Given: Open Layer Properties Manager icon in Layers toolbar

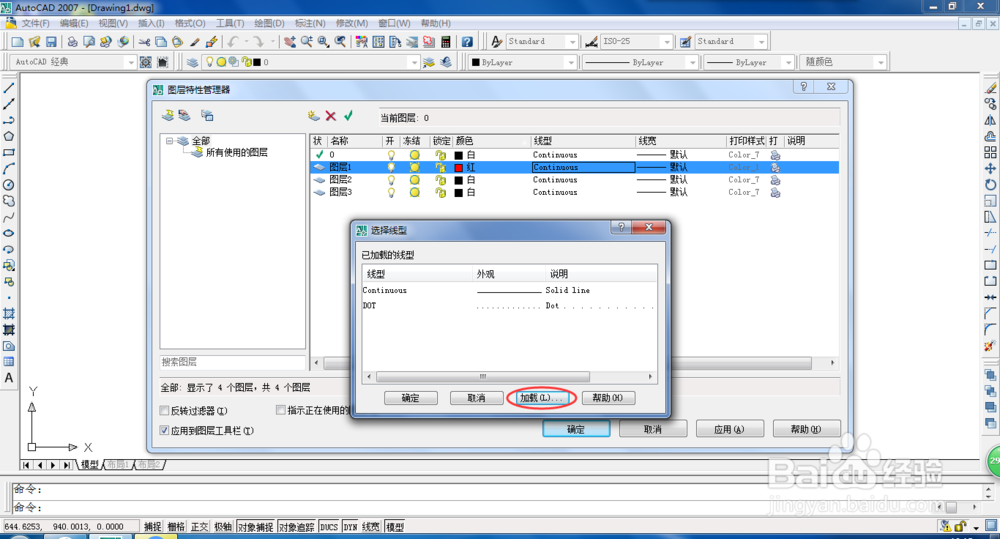Looking at the screenshot, I should (x=192, y=62).
